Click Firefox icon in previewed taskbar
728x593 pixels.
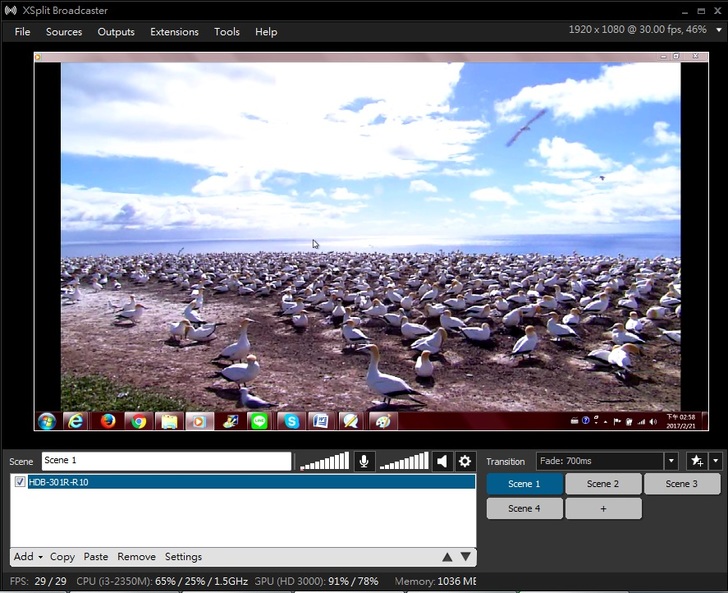pyautogui.click(x=107, y=421)
